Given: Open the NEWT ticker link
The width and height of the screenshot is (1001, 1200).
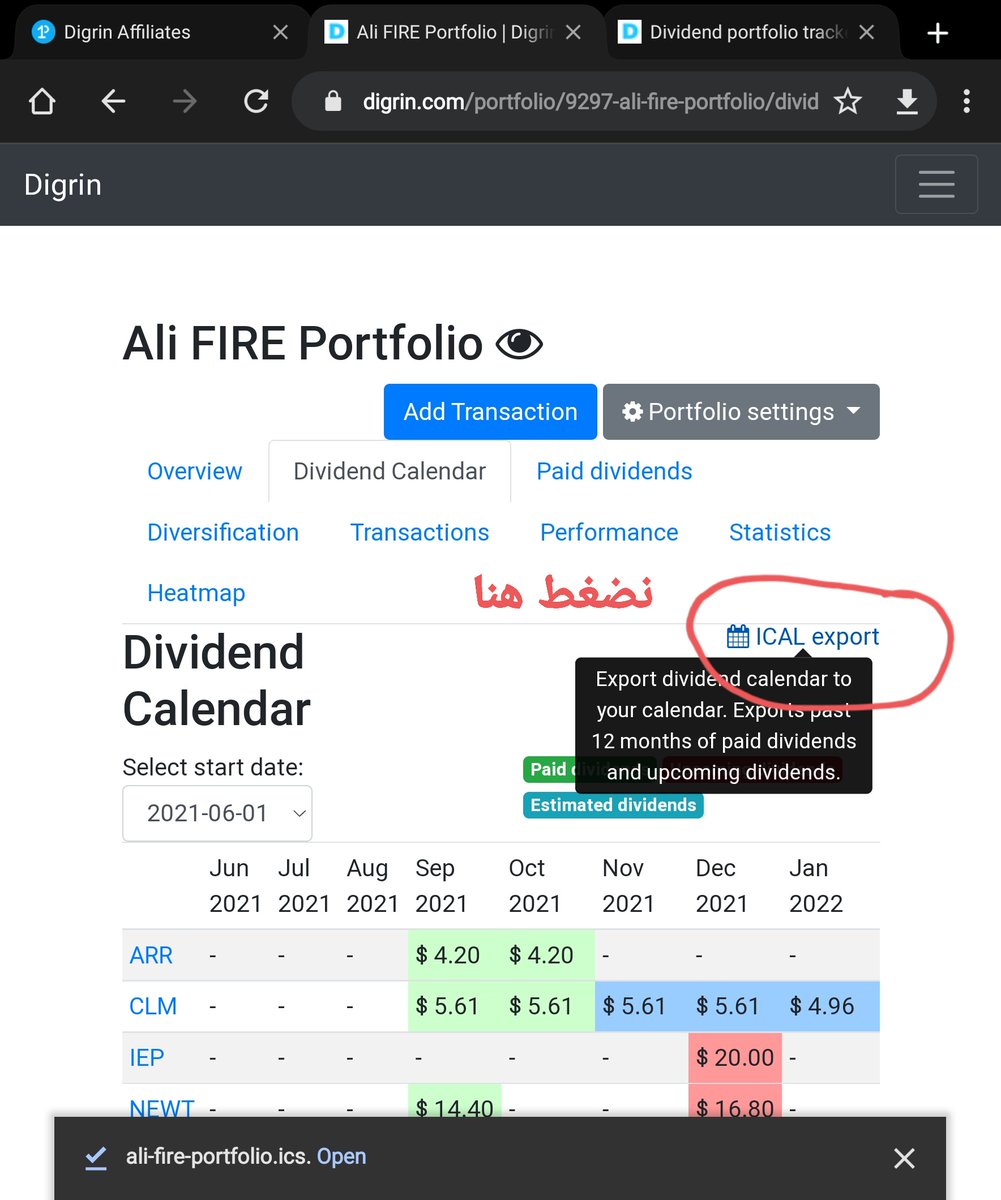Looking at the screenshot, I should (162, 1107).
